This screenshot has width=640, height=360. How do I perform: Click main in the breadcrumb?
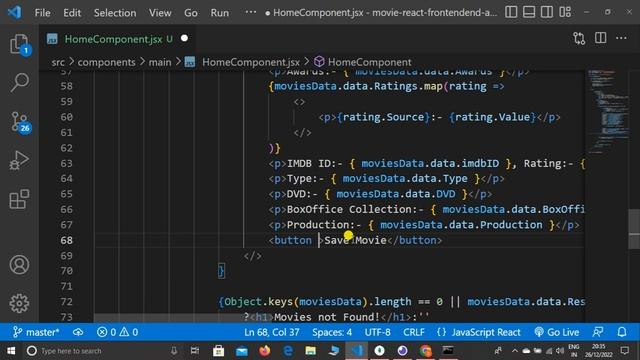[160, 62]
